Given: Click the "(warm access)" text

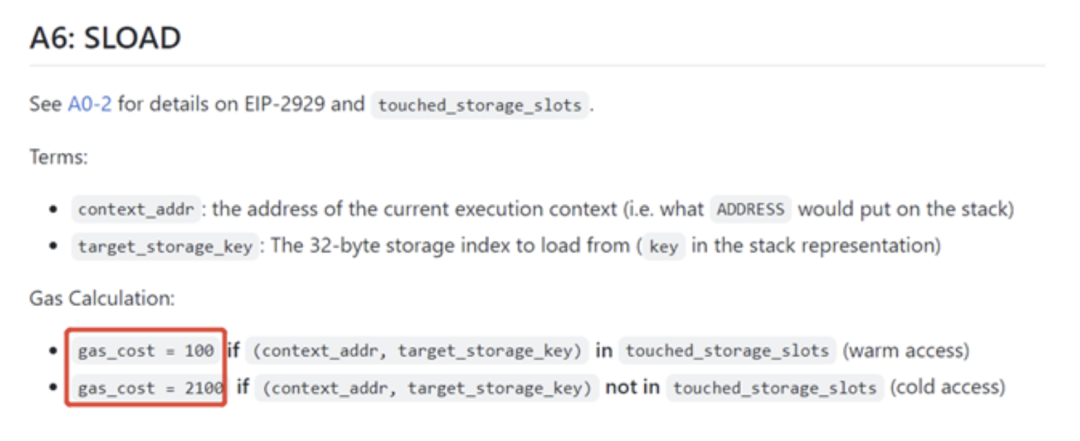Looking at the screenshot, I should point(906,351).
